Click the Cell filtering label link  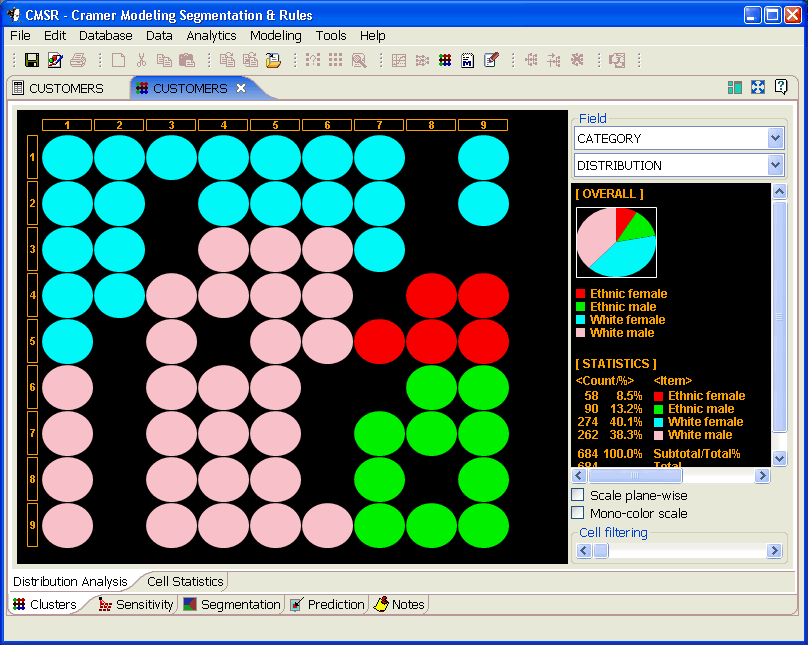coord(613,532)
